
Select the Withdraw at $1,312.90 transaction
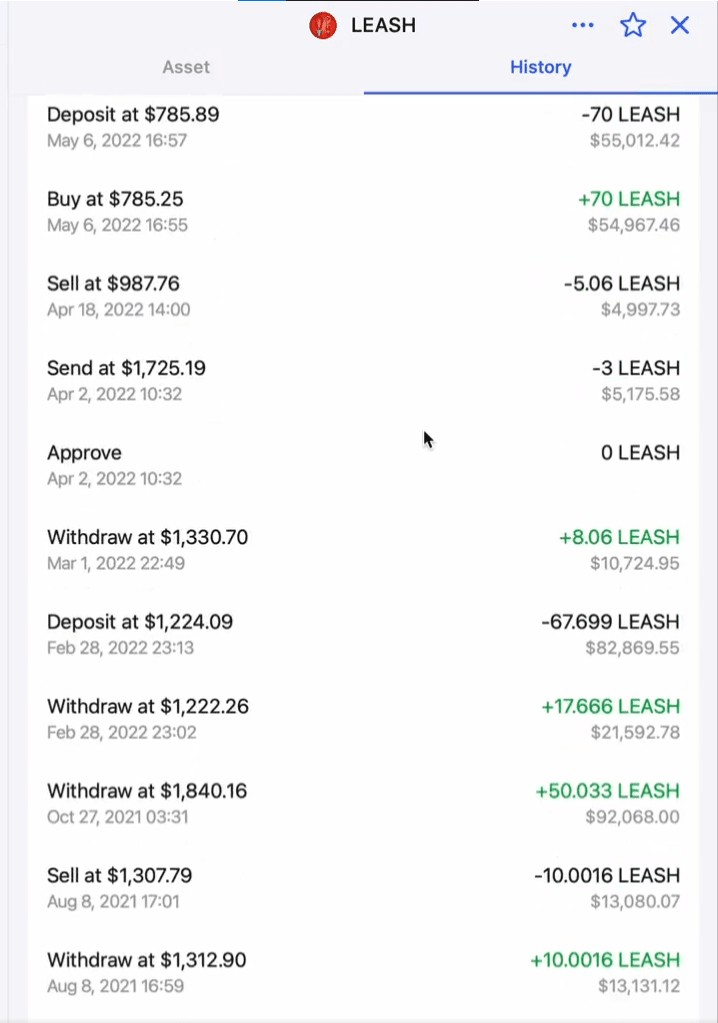click(363, 972)
